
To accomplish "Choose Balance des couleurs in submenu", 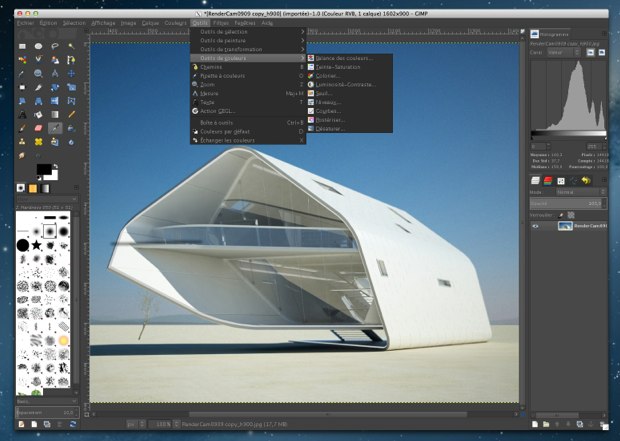I will pyautogui.click(x=350, y=58).
